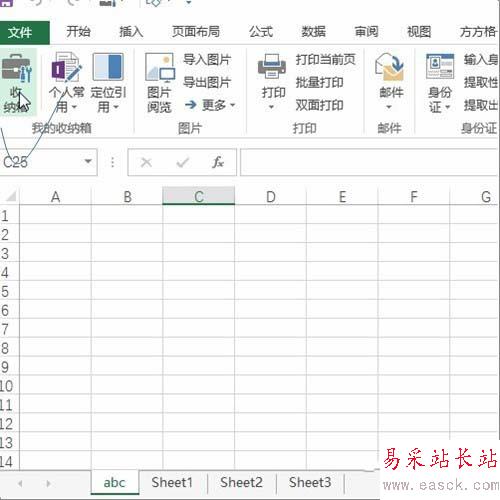Select the Sheet2 tab
Image resolution: width=500 pixels, height=500 pixels.
coord(241,482)
